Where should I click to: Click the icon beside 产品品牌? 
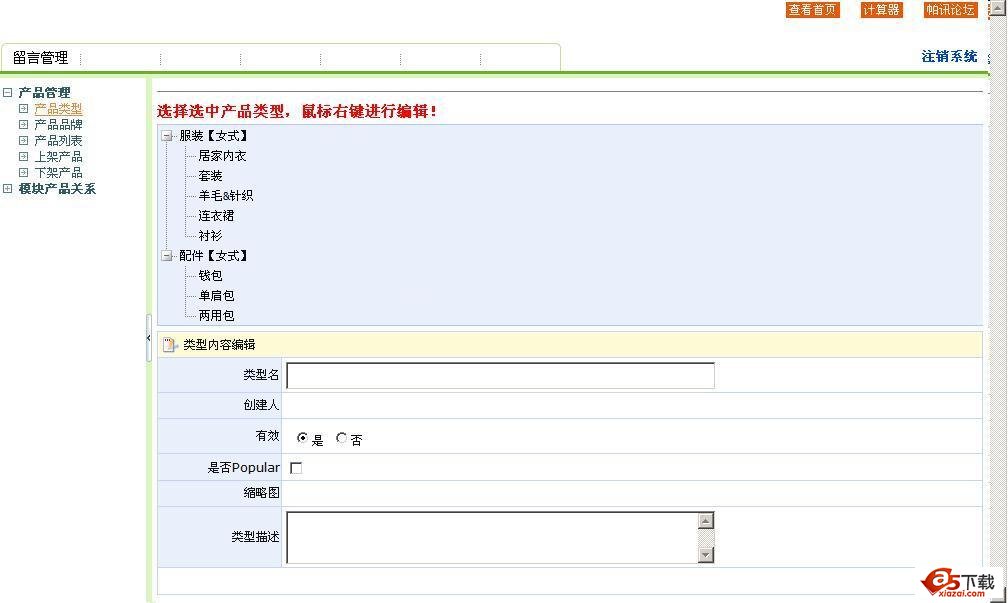pos(23,125)
